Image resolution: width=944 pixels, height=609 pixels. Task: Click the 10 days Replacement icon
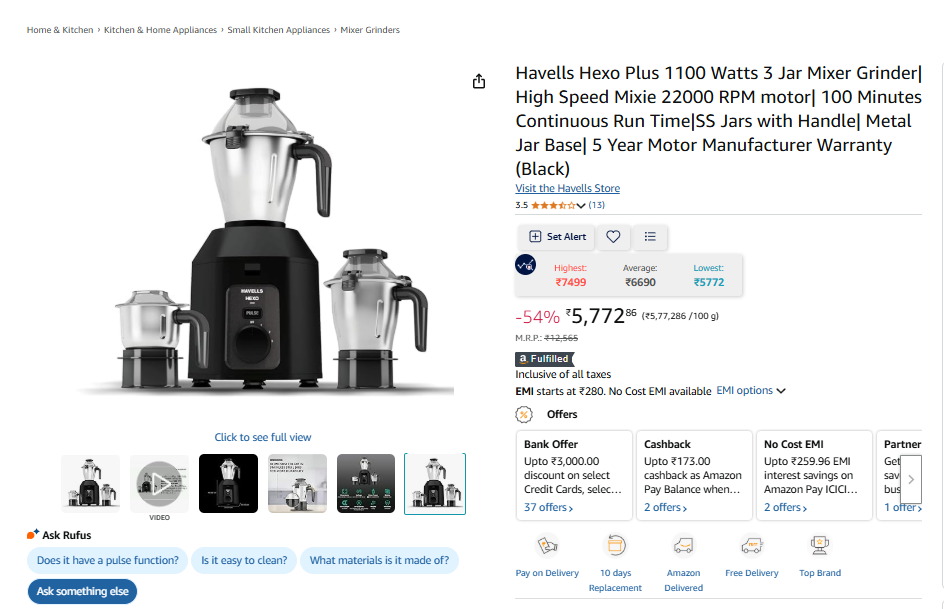615,545
